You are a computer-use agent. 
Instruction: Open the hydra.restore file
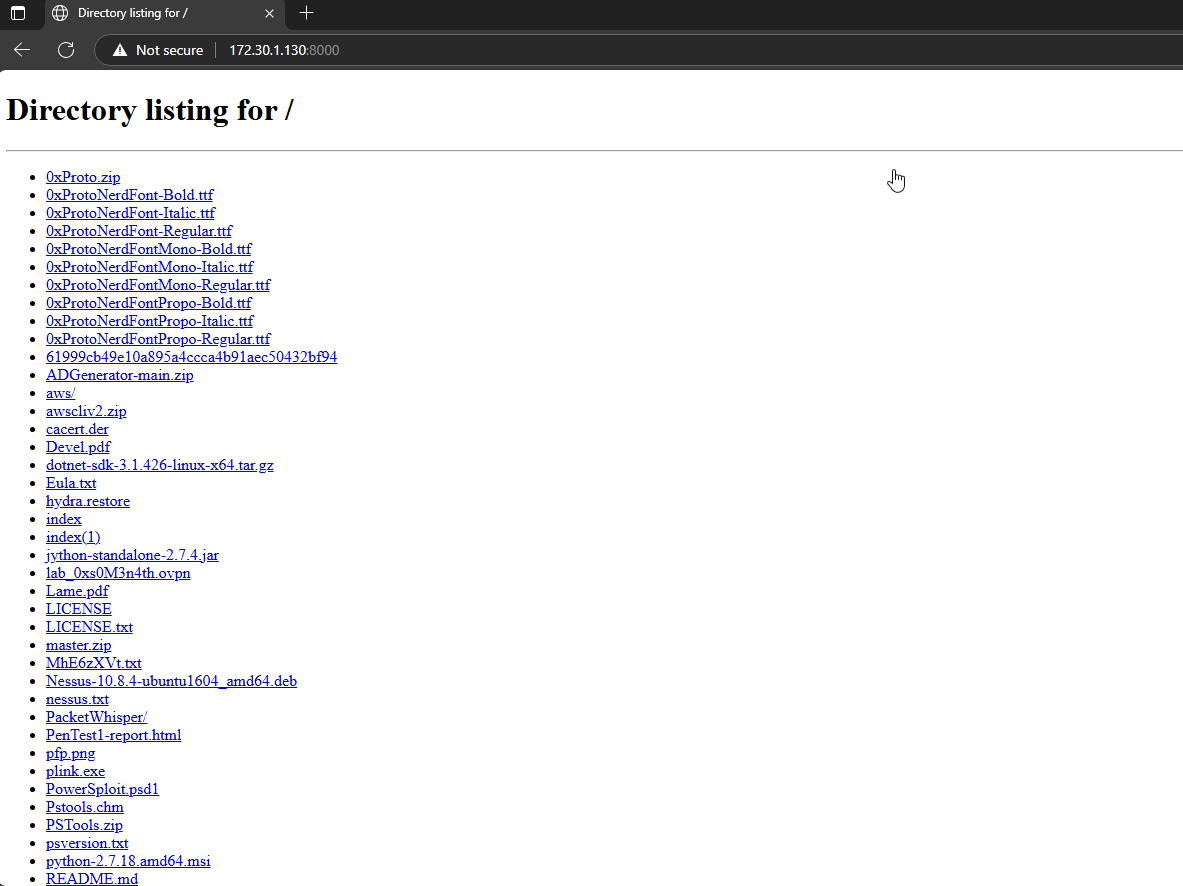coord(88,502)
